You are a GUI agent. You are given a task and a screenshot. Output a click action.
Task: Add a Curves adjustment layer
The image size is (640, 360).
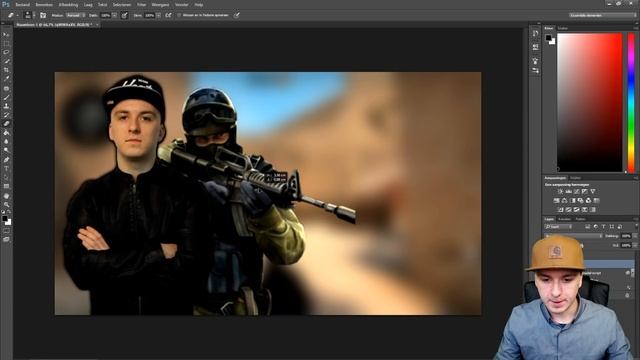[x=577, y=191]
